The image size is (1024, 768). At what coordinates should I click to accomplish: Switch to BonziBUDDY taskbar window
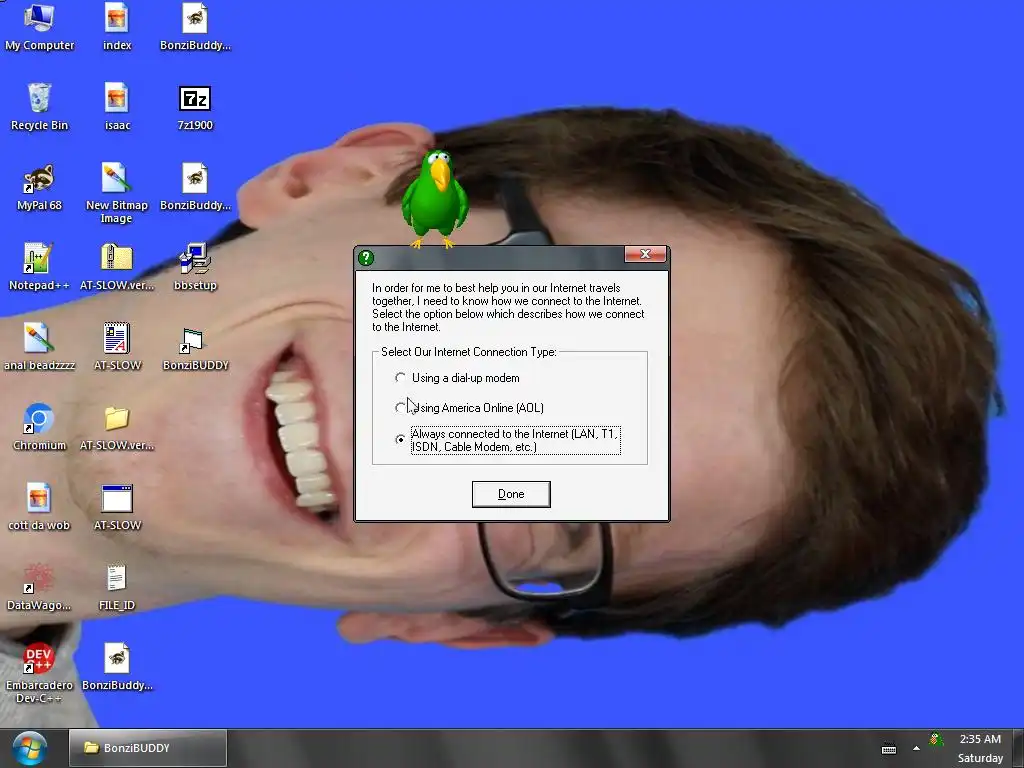tap(148, 748)
